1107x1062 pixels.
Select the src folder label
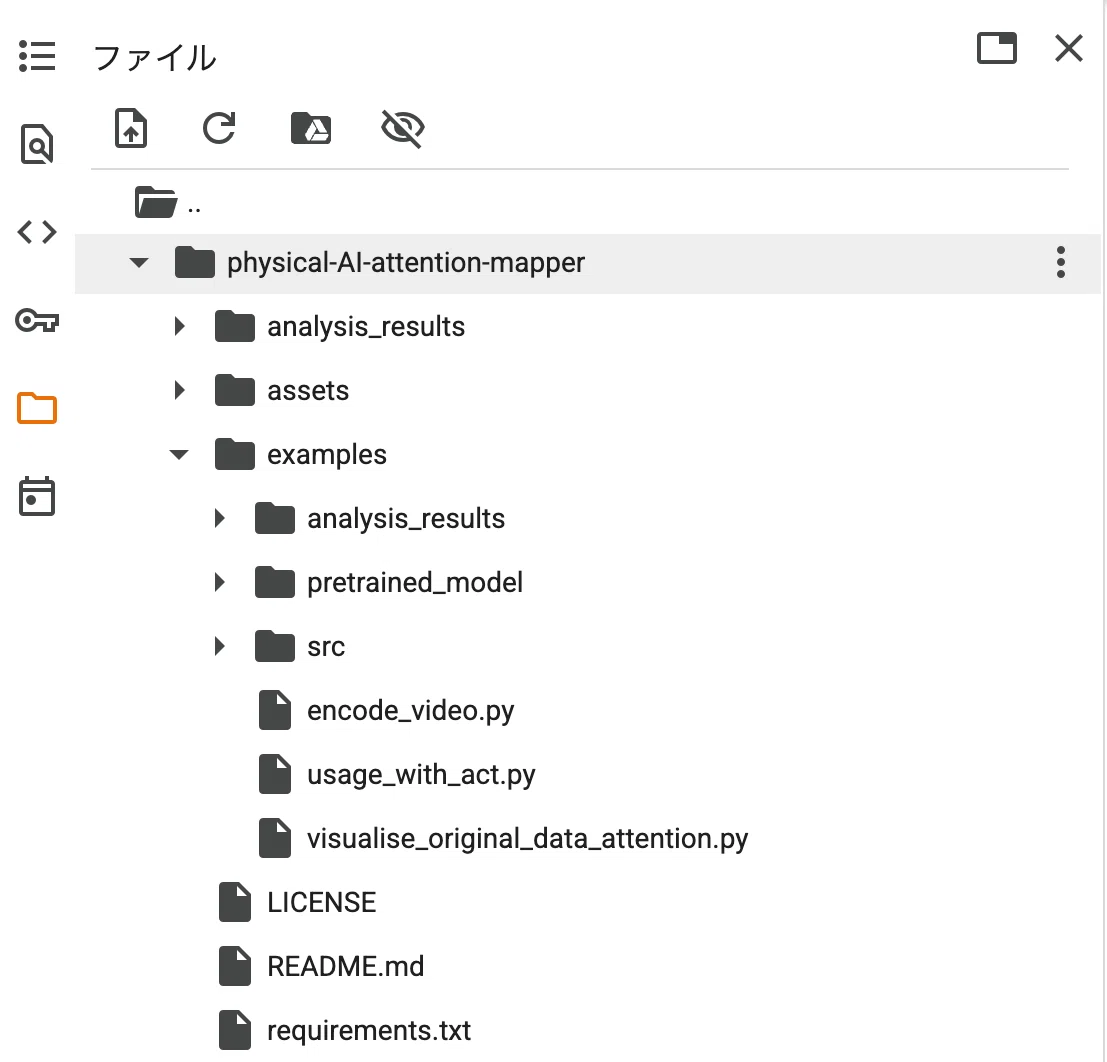326,647
